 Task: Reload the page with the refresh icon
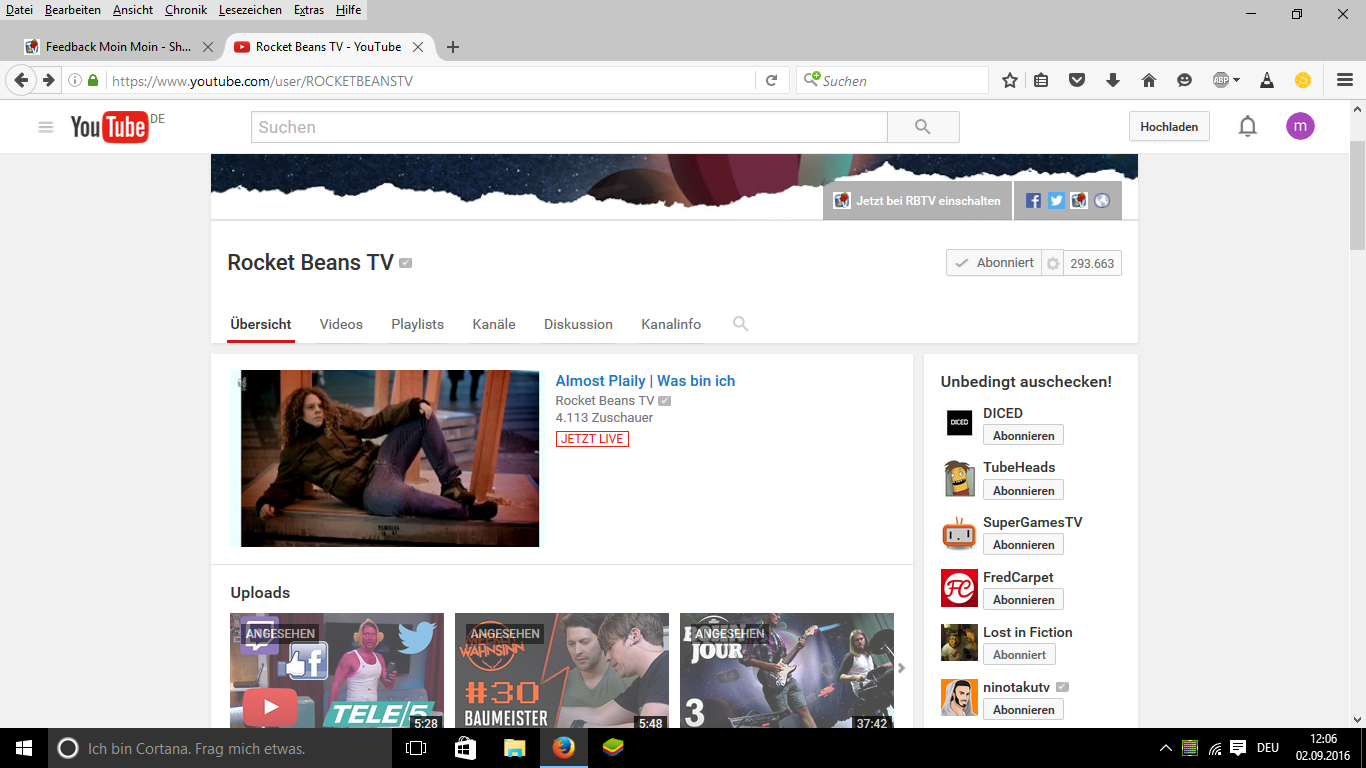771,80
